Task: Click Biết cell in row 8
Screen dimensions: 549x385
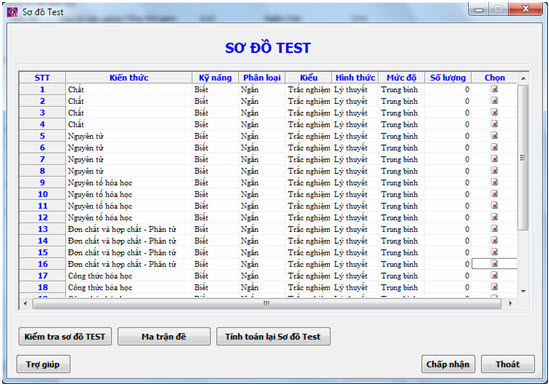Action: click(x=215, y=171)
